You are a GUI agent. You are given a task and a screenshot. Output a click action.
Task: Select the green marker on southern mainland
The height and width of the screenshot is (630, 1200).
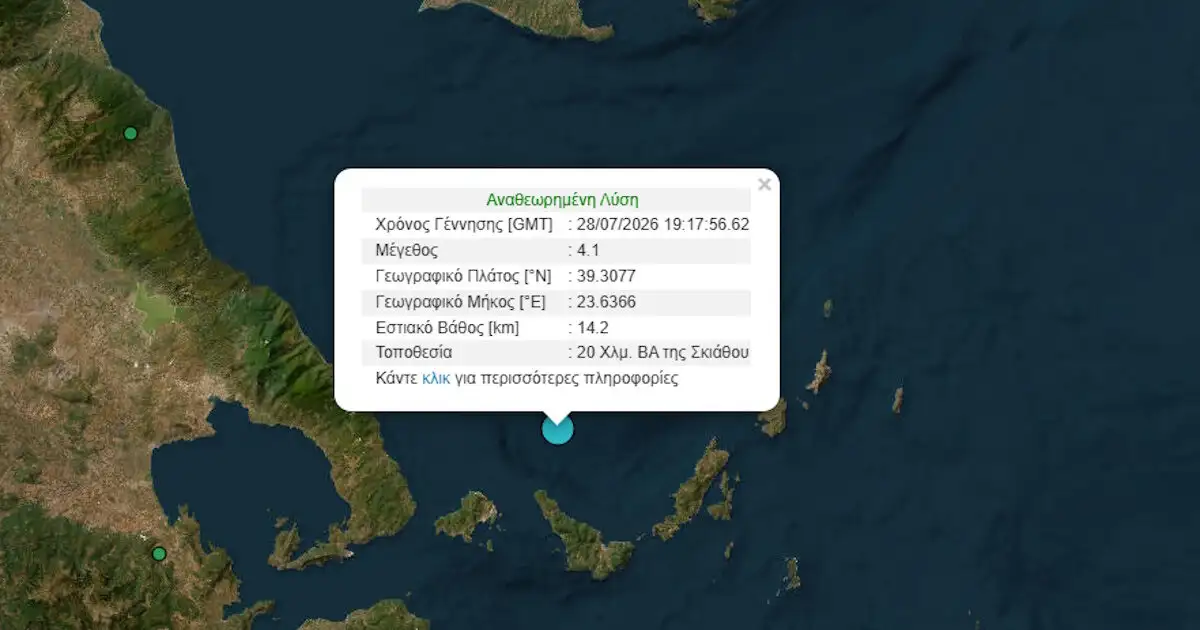tap(159, 553)
